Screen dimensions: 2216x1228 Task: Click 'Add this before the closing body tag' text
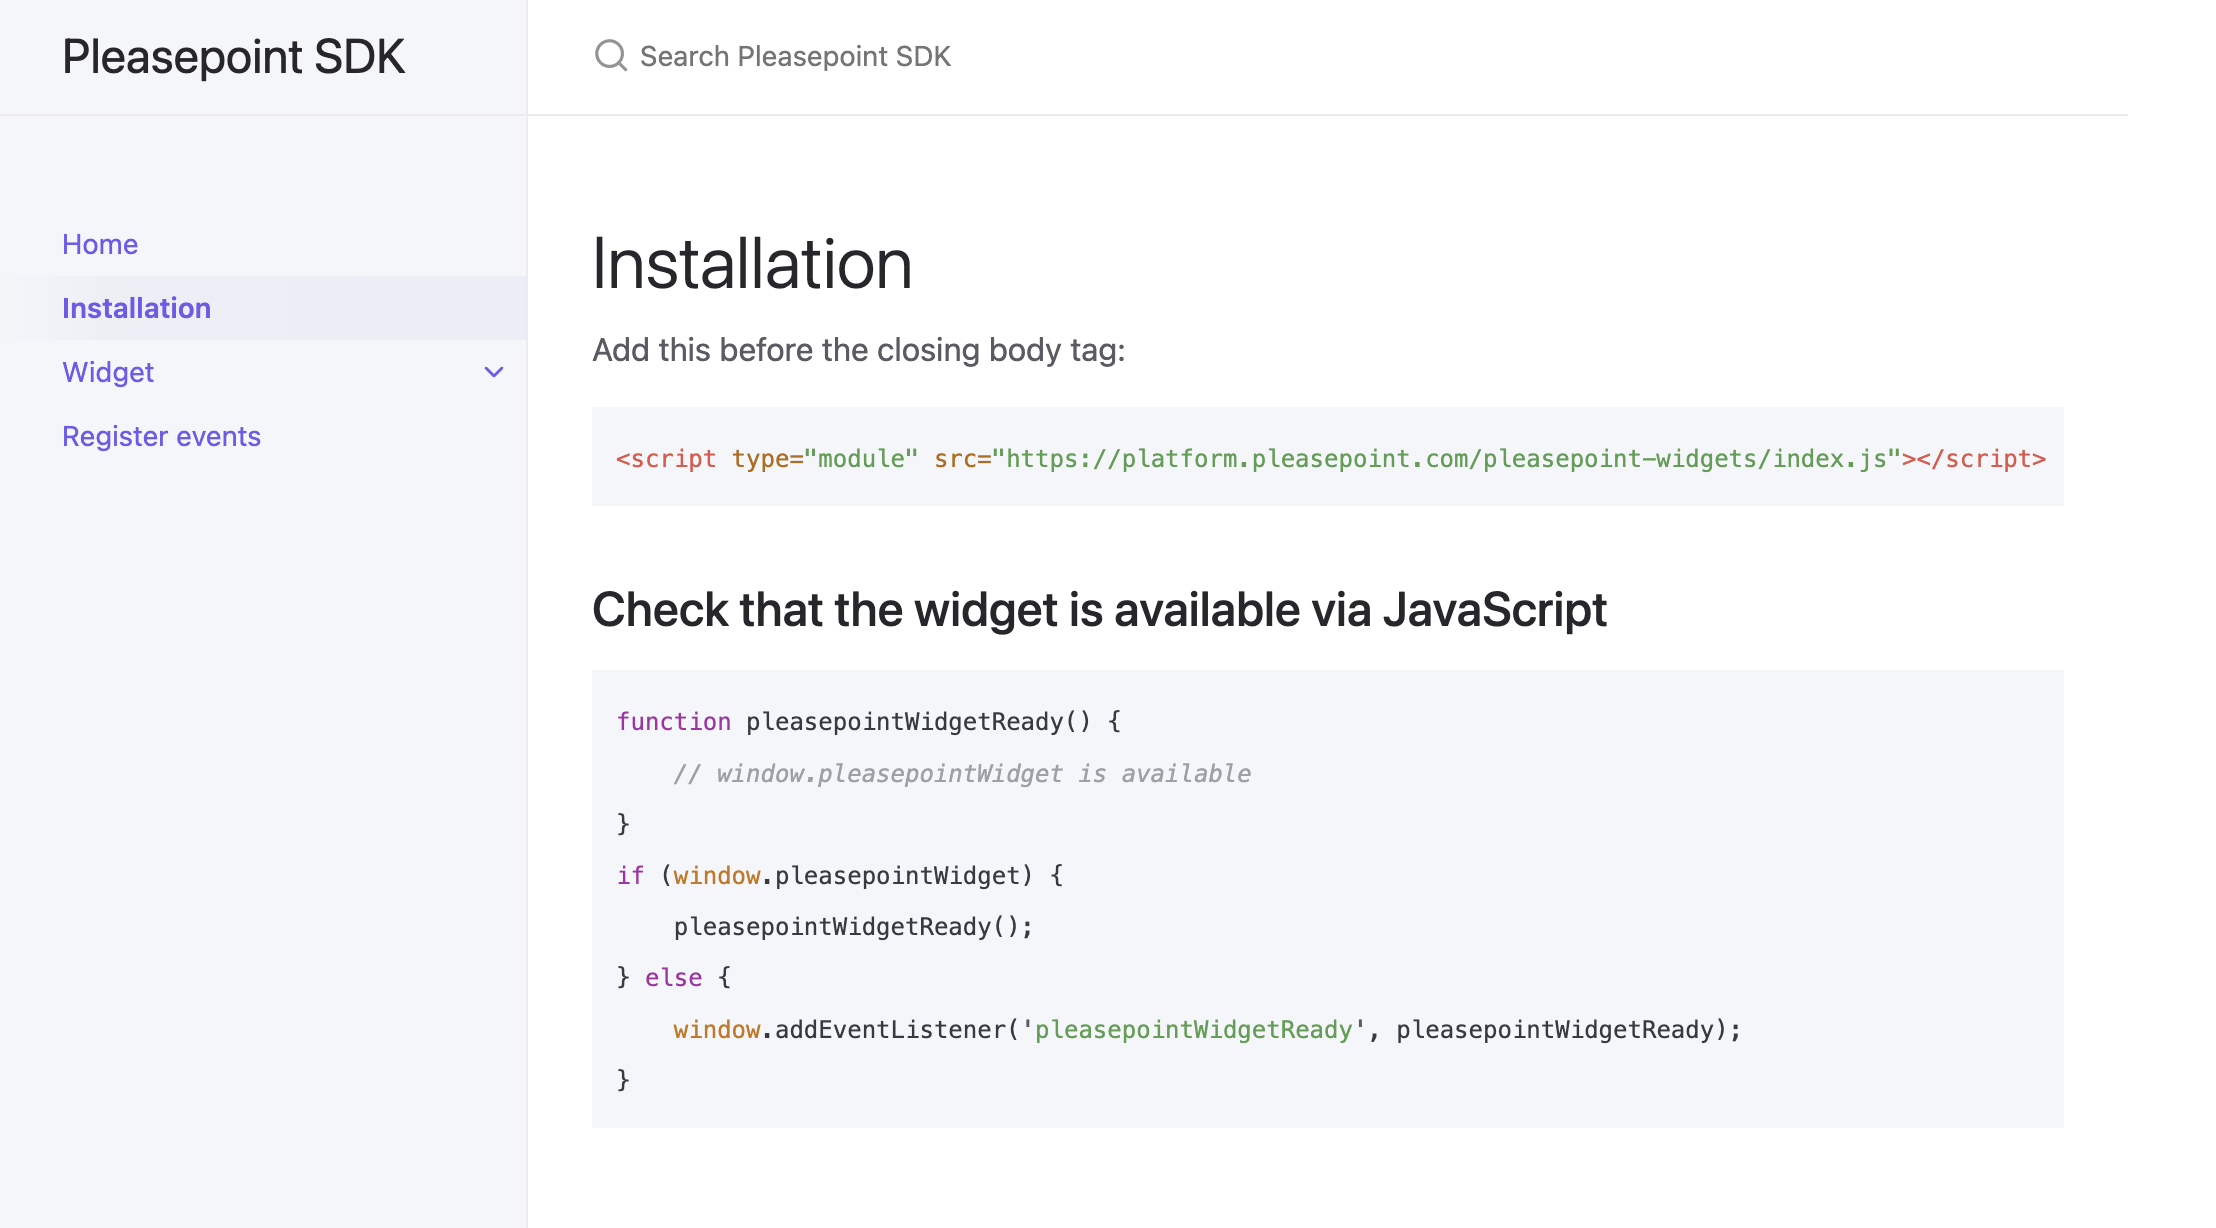pos(858,350)
